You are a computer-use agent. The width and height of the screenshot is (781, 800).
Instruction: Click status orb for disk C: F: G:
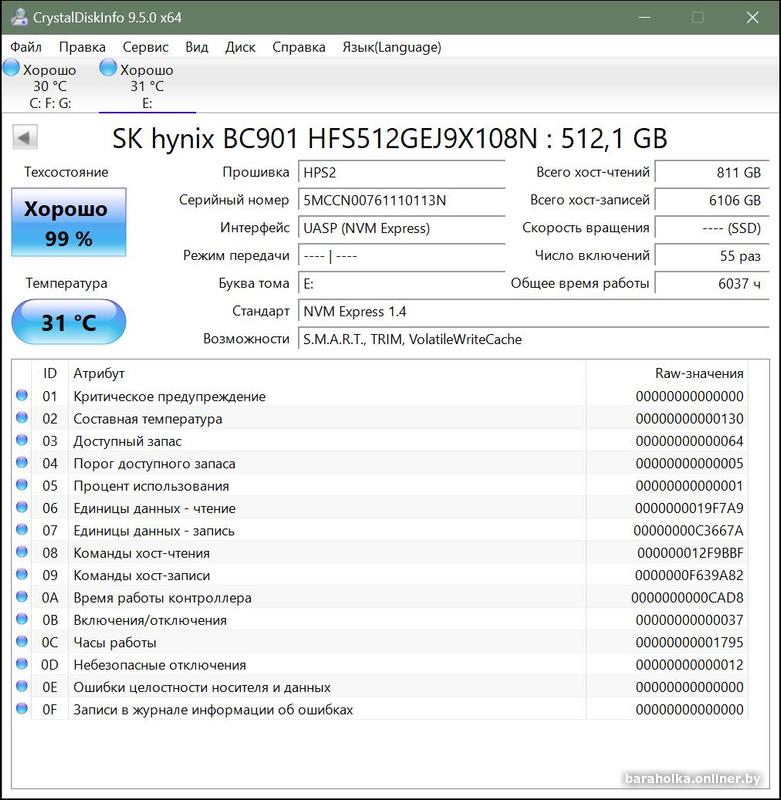(11, 68)
